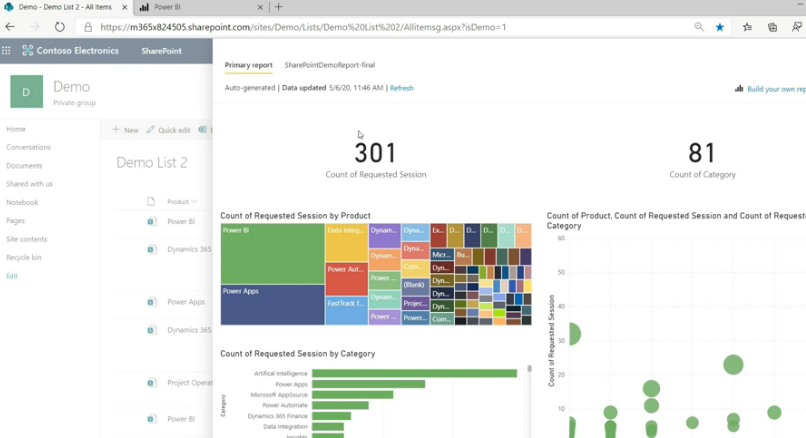
Task: Click the SharePoint header link
Action: (x=161, y=51)
